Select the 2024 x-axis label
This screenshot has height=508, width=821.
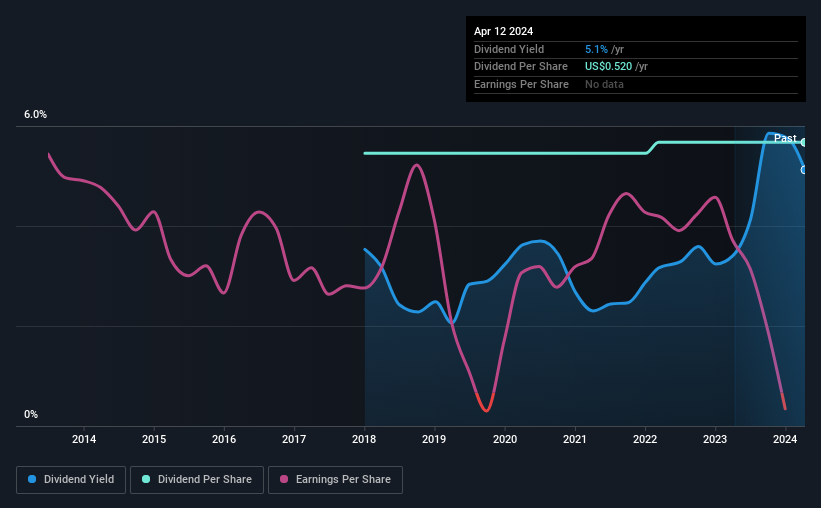point(785,439)
